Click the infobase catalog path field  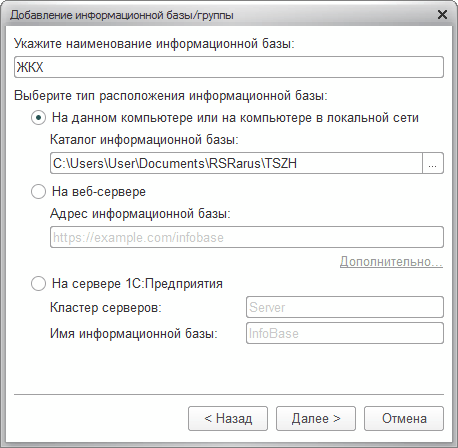236,163
